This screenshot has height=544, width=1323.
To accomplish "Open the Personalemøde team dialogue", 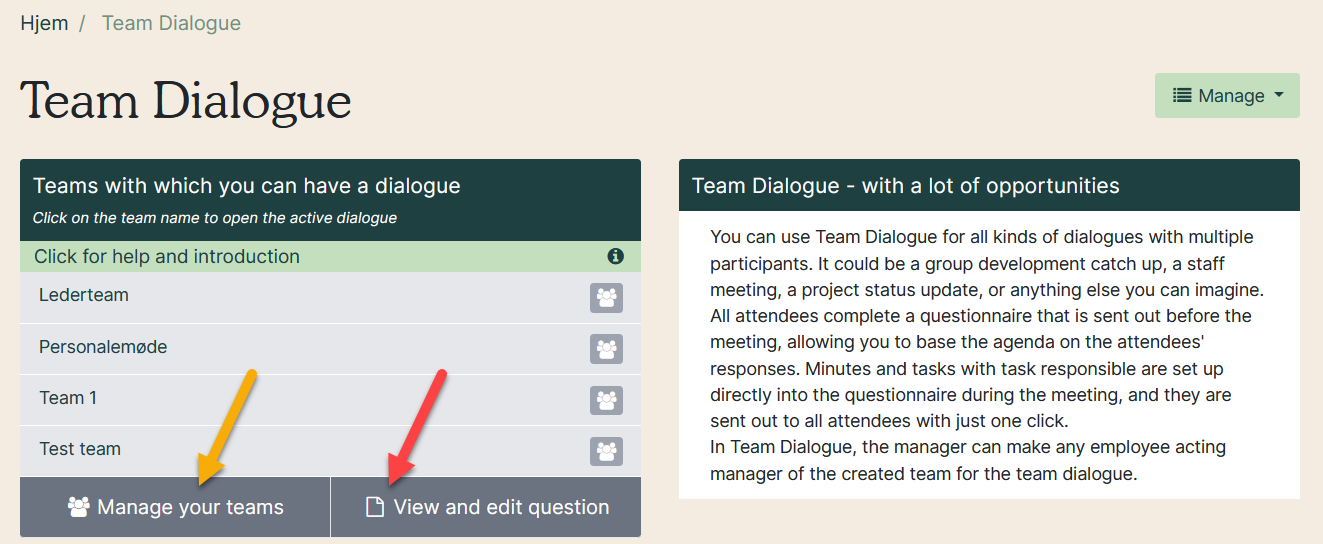I will point(103,347).
